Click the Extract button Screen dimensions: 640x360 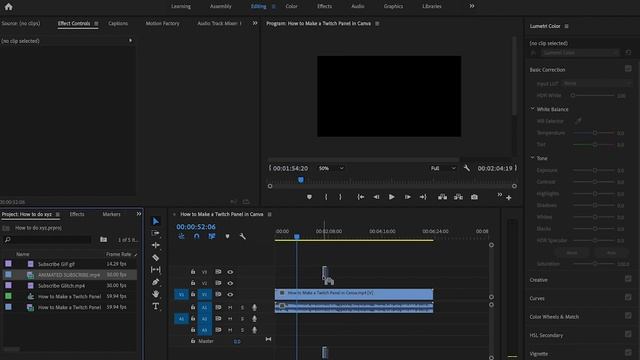pyautogui.click(x=458, y=197)
